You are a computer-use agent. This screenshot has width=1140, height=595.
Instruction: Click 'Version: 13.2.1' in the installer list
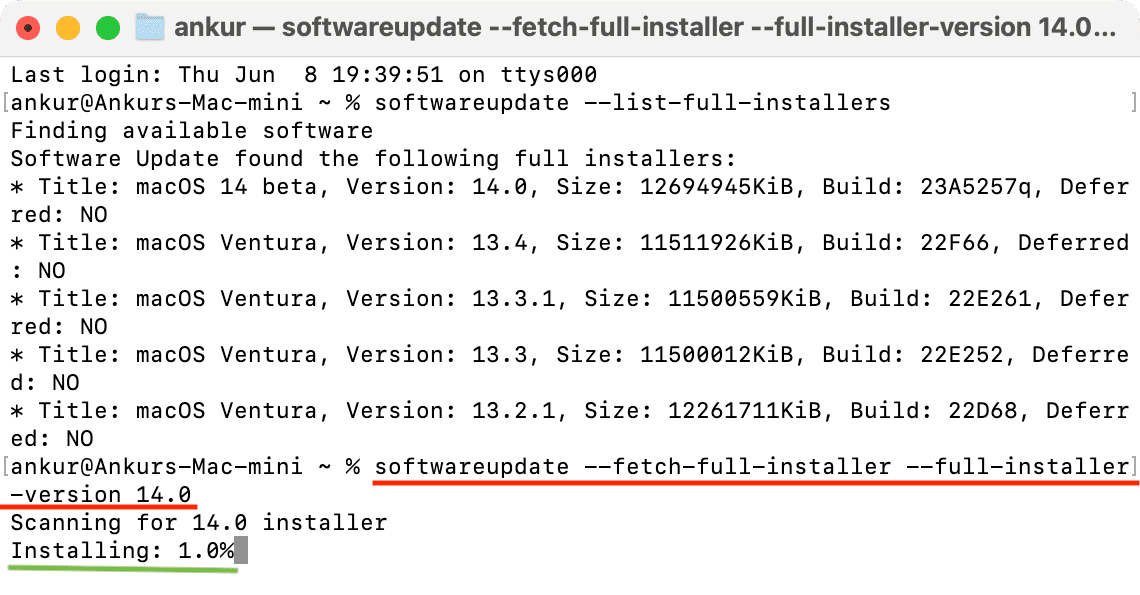click(451, 411)
